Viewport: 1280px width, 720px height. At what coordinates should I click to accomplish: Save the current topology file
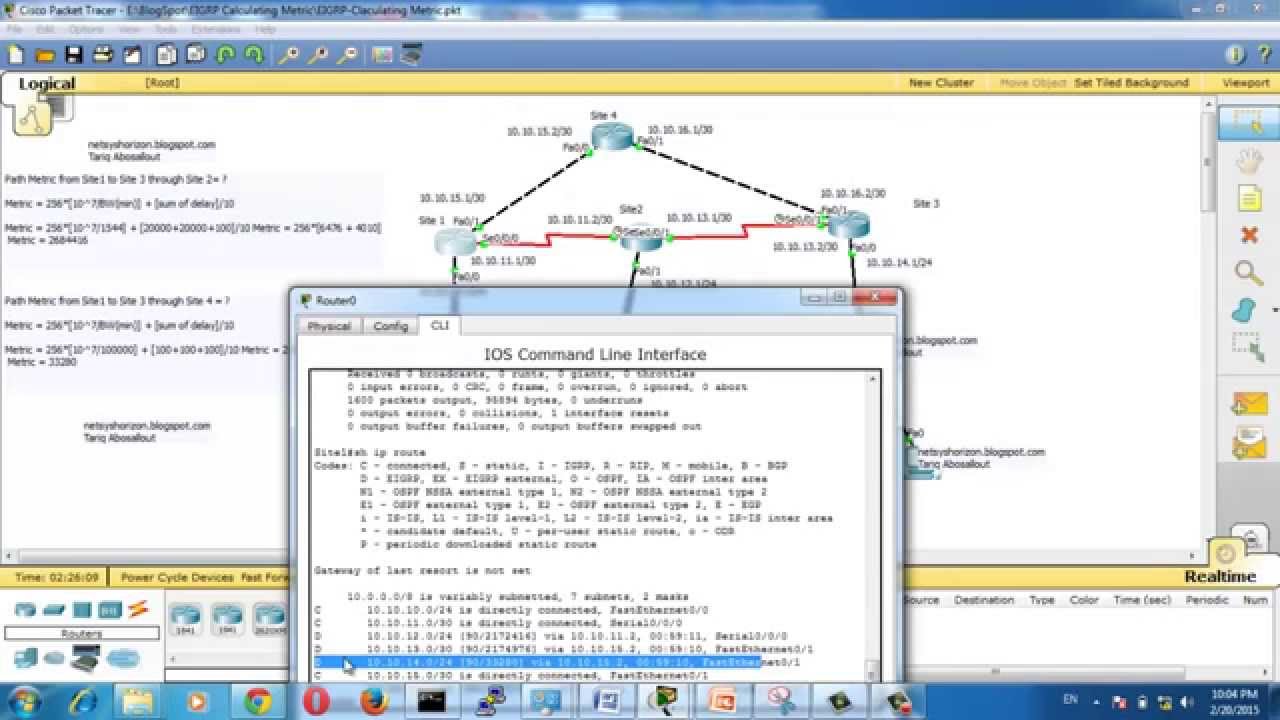click(x=73, y=55)
